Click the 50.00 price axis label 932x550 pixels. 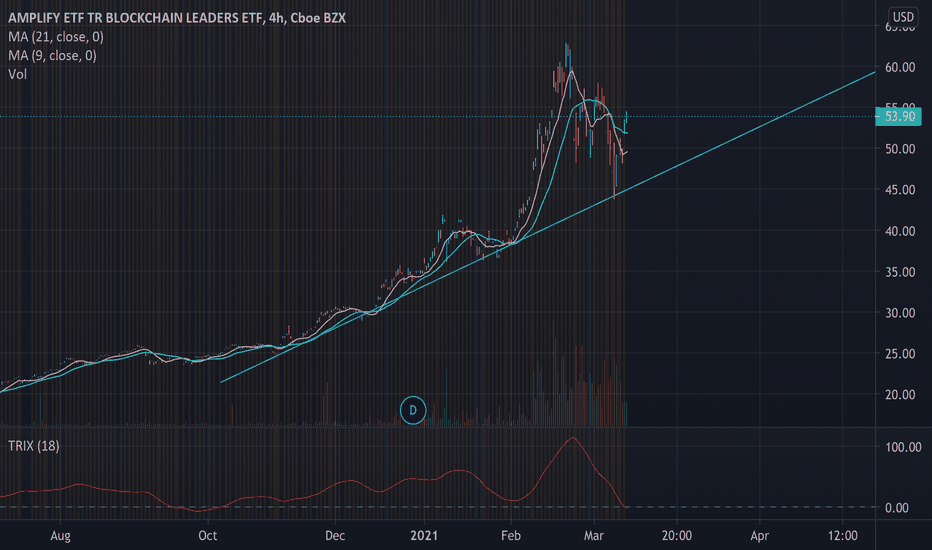tap(900, 149)
